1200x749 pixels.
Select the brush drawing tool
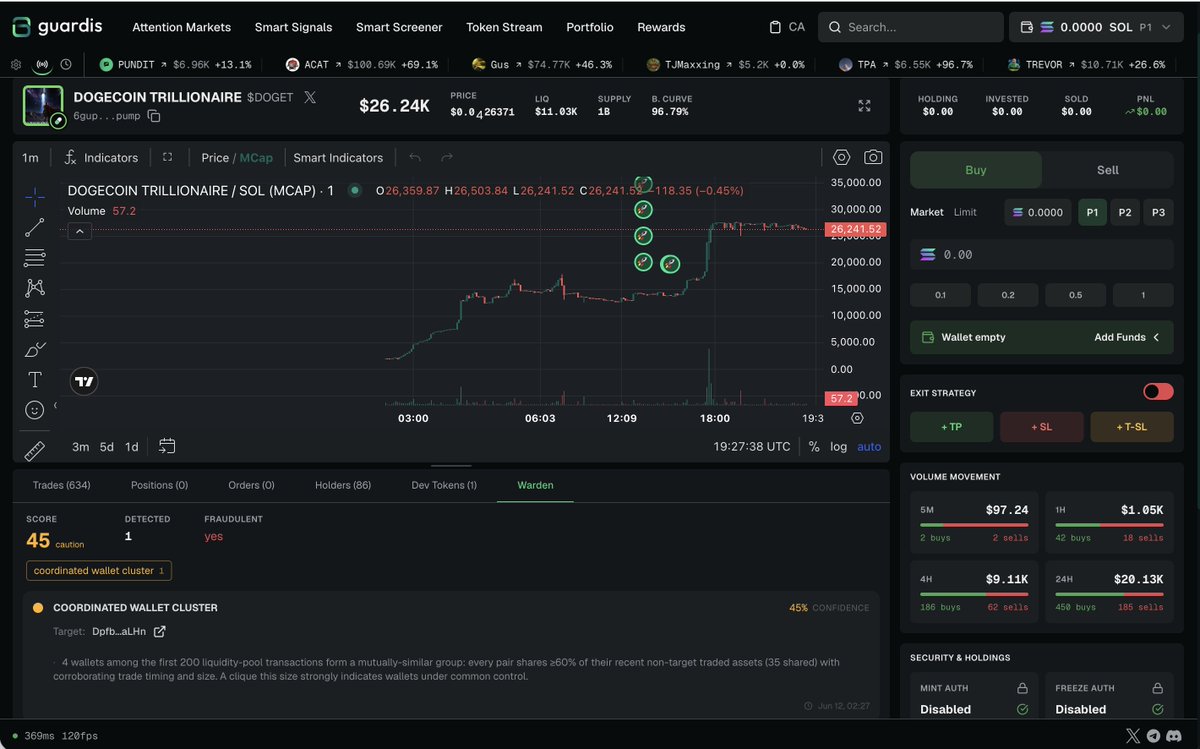point(35,349)
